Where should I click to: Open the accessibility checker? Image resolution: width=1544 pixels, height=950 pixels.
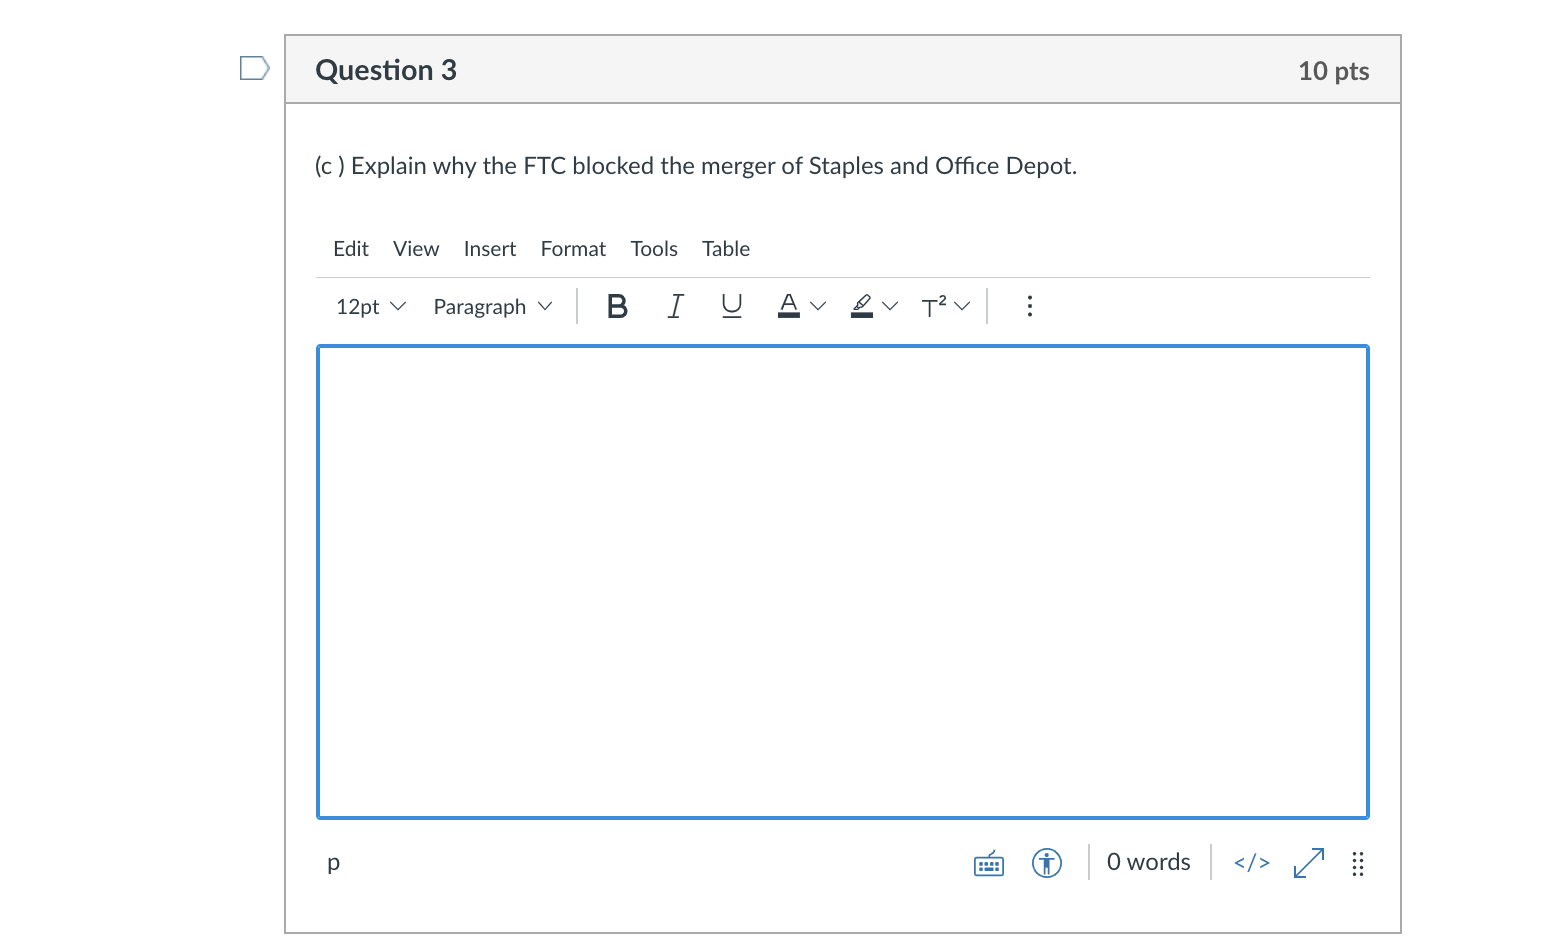[1047, 863]
